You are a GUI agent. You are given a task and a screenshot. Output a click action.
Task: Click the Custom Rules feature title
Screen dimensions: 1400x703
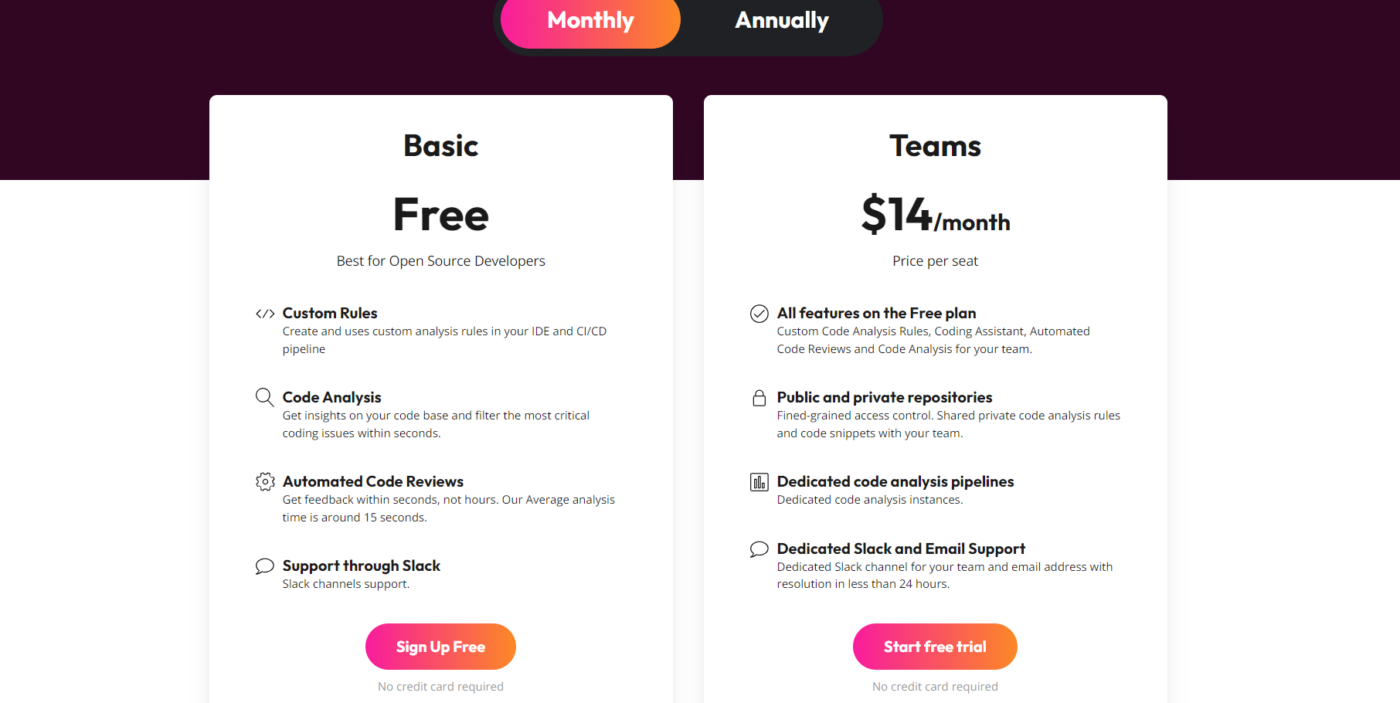click(330, 313)
